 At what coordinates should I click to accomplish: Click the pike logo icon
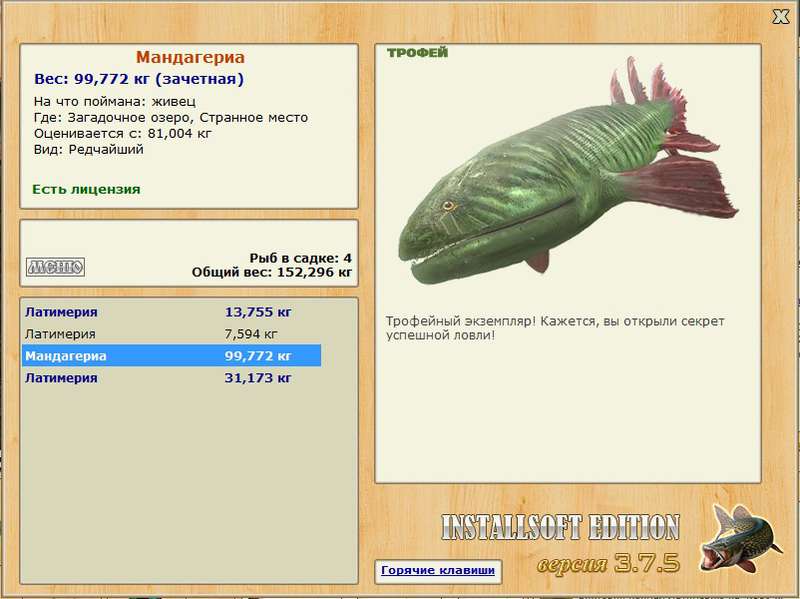coord(739,538)
